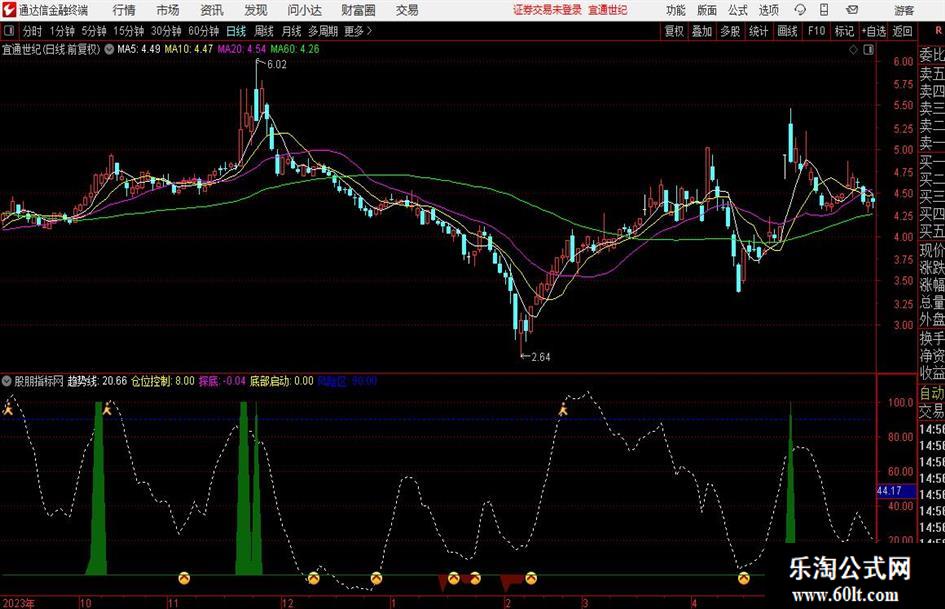
Task: Open the 交易 menu
Action: point(407,10)
